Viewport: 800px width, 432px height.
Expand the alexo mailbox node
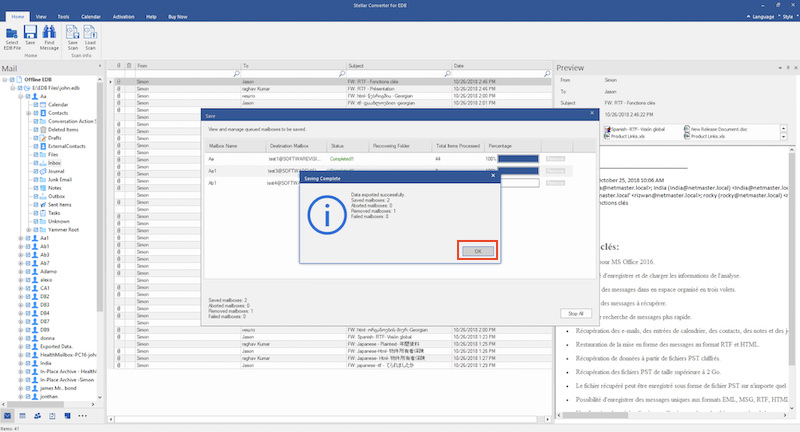(21, 279)
